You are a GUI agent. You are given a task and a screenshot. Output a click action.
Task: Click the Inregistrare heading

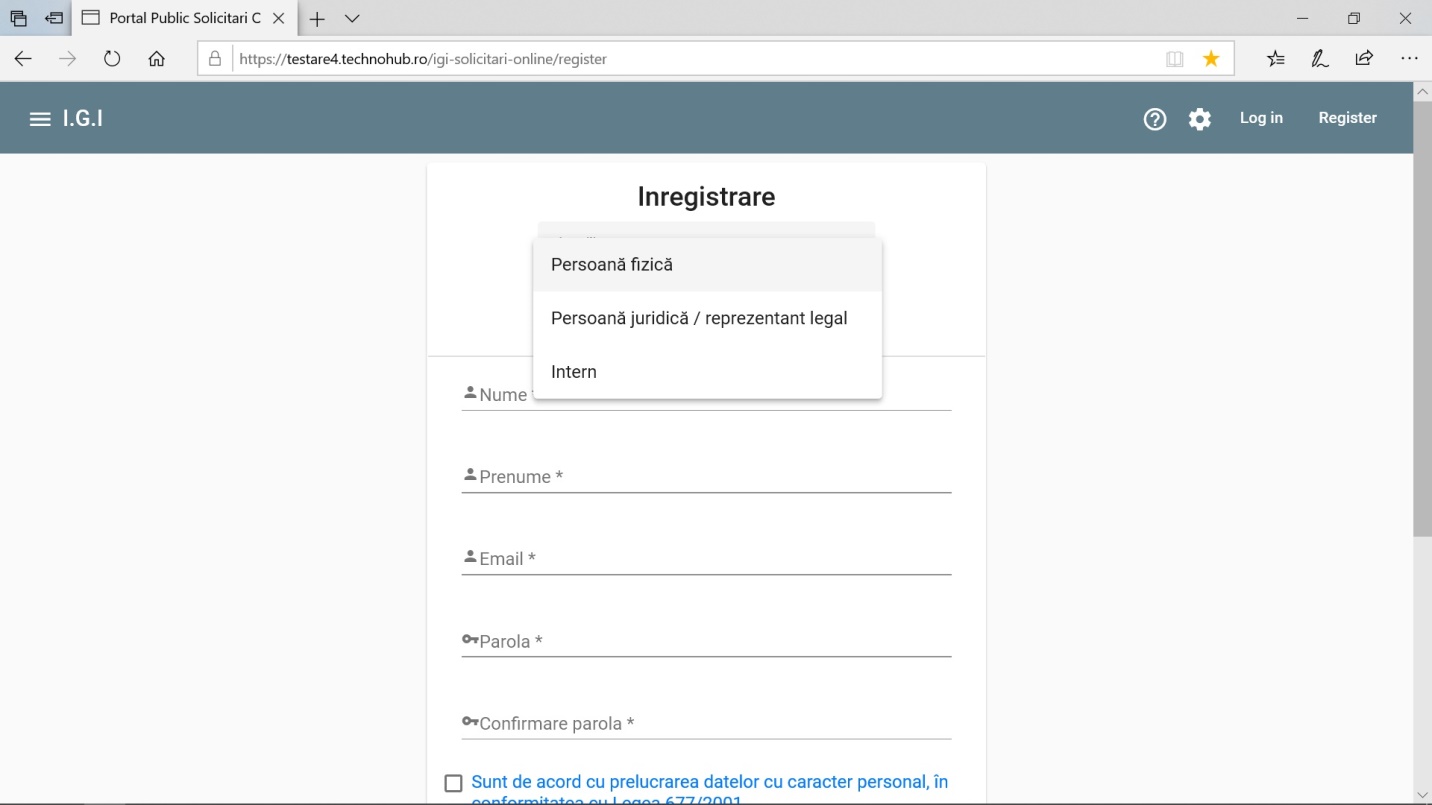click(706, 196)
